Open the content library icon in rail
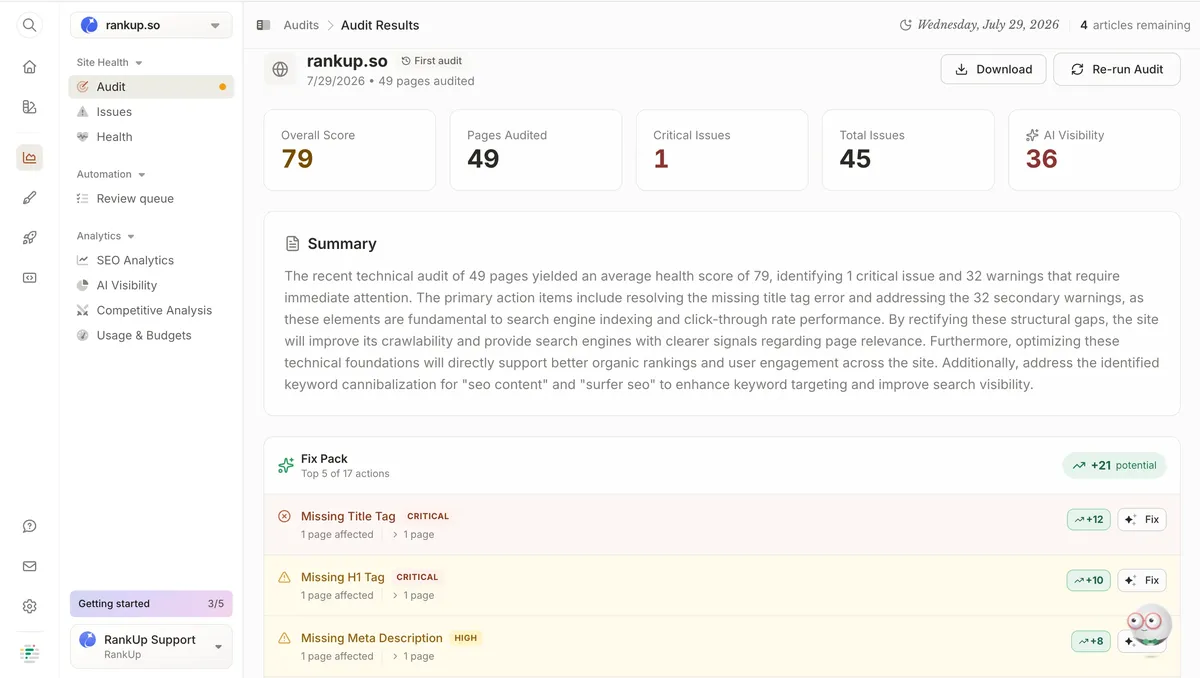The height and width of the screenshot is (678, 1200). pyautogui.click(x=29, y=107)
